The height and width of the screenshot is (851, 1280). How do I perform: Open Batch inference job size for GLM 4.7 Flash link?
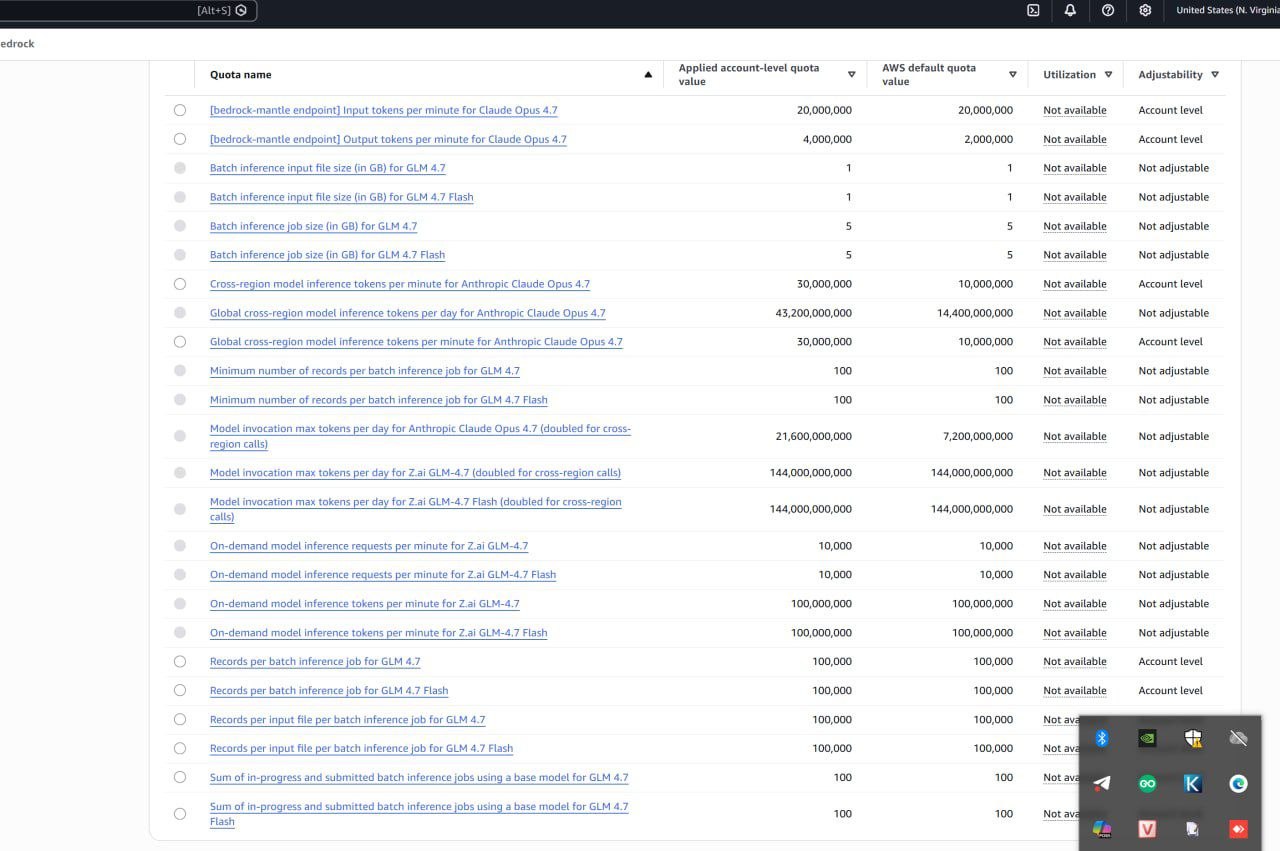(327, 255)
